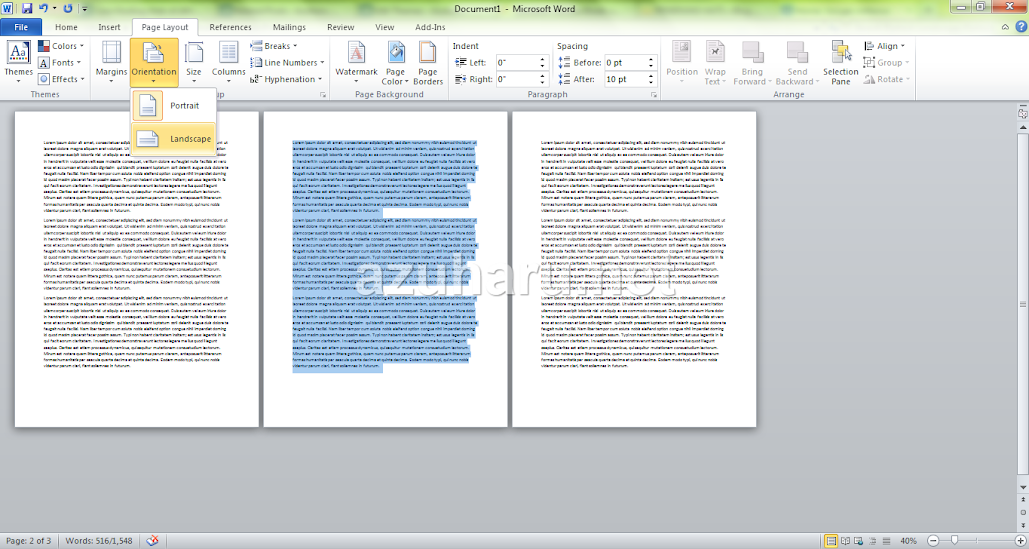This screenshot has height=549, width=1029.
Task: Click the first page thumbnail
Action: tap(136, 269)
